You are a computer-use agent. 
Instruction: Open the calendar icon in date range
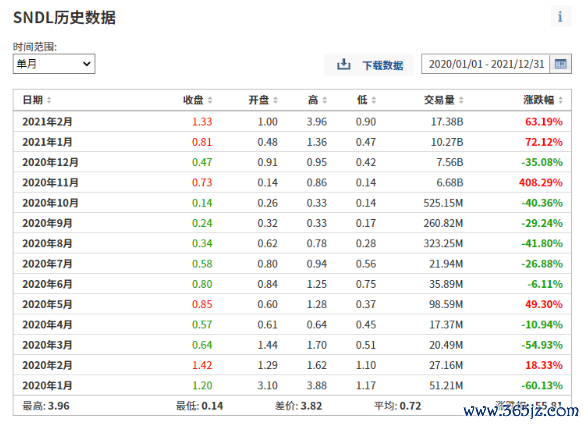(x=561, y=64)
